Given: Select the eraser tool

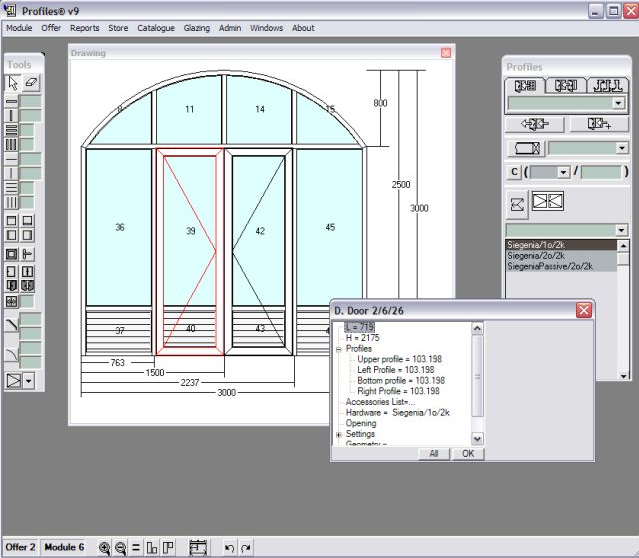Looking at the screenshot, I should tap(31, 83).
